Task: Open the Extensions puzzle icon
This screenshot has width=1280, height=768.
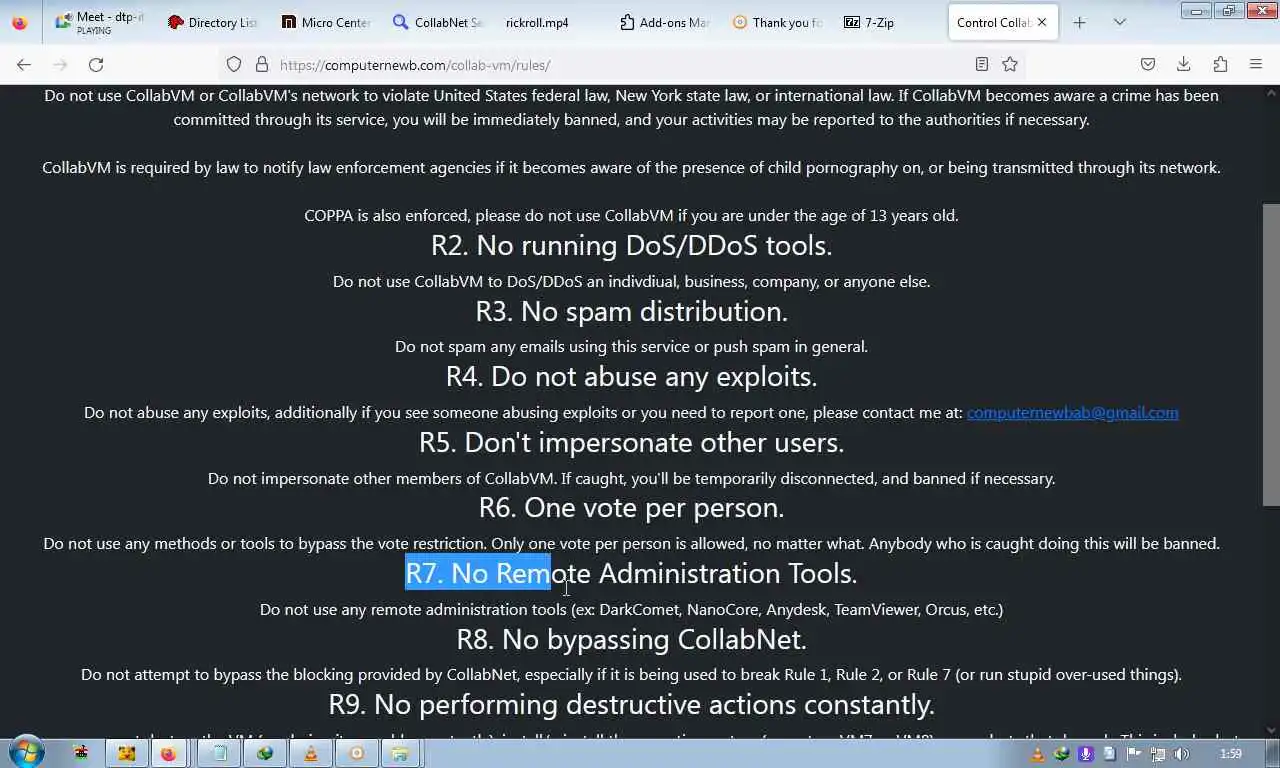Action: 1220,64
